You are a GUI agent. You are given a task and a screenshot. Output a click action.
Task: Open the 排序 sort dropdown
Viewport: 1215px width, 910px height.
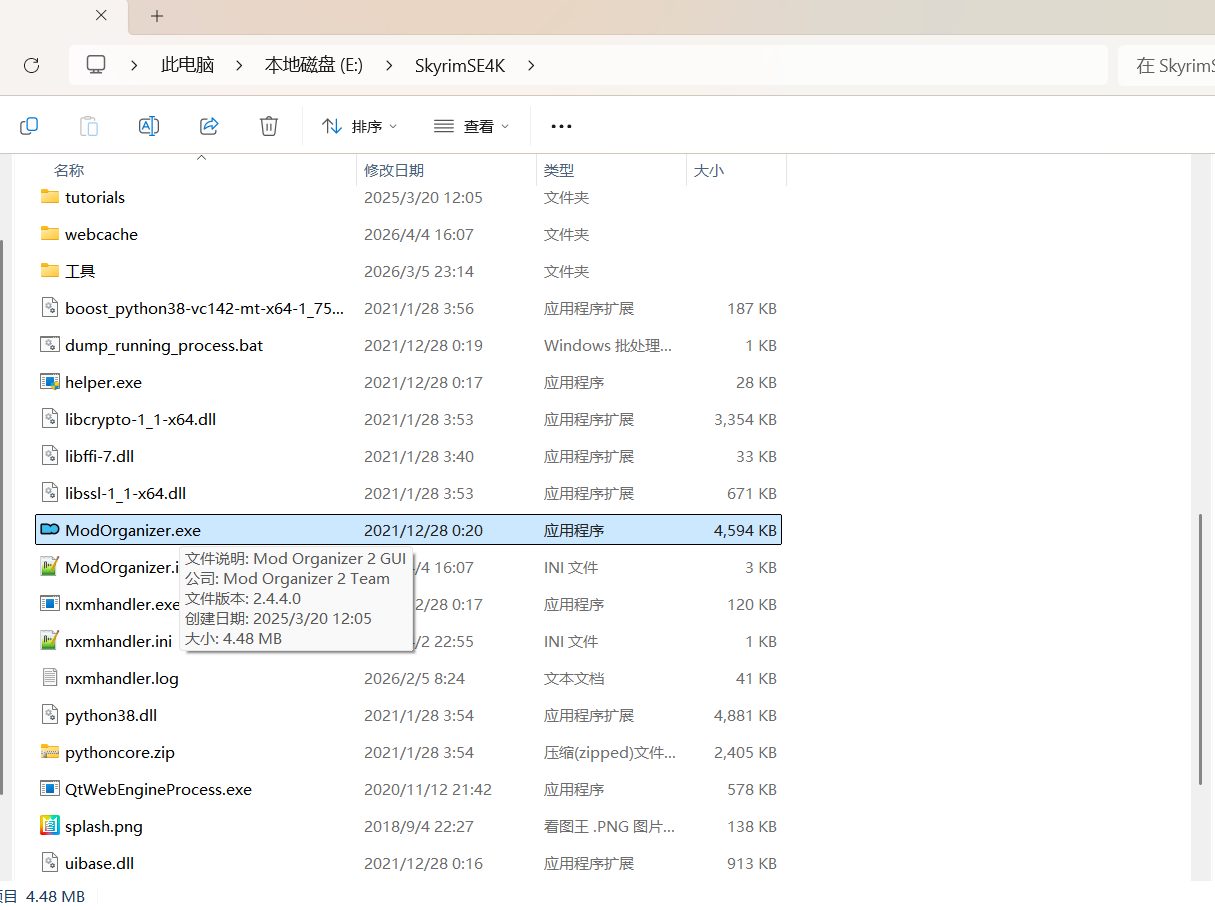359,125
